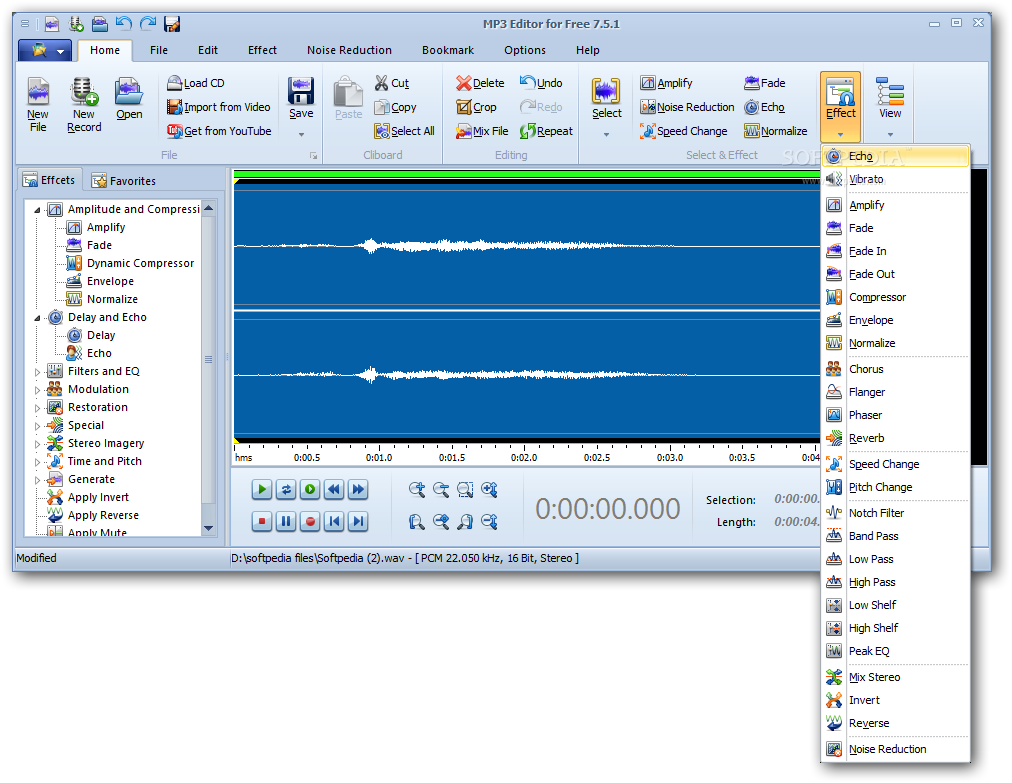
Task: Click Noise Reduction in the ribbon
Action: point(687,107)
